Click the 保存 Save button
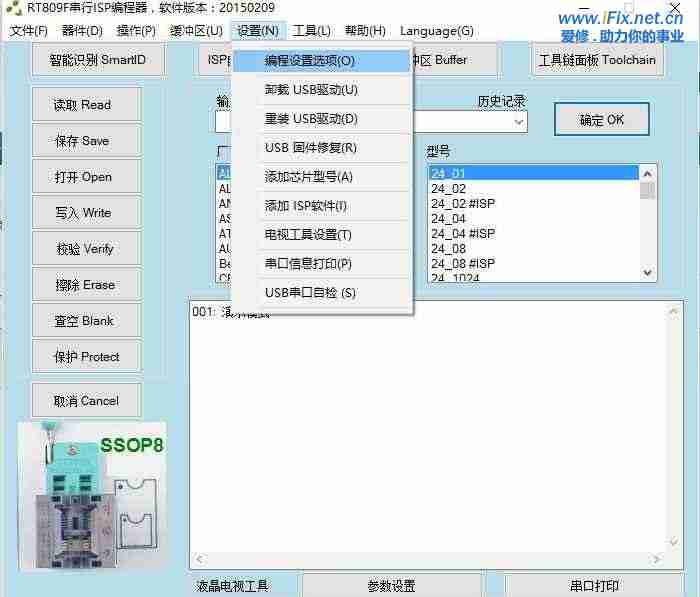The image size is (700, 597). click(87, 141)
